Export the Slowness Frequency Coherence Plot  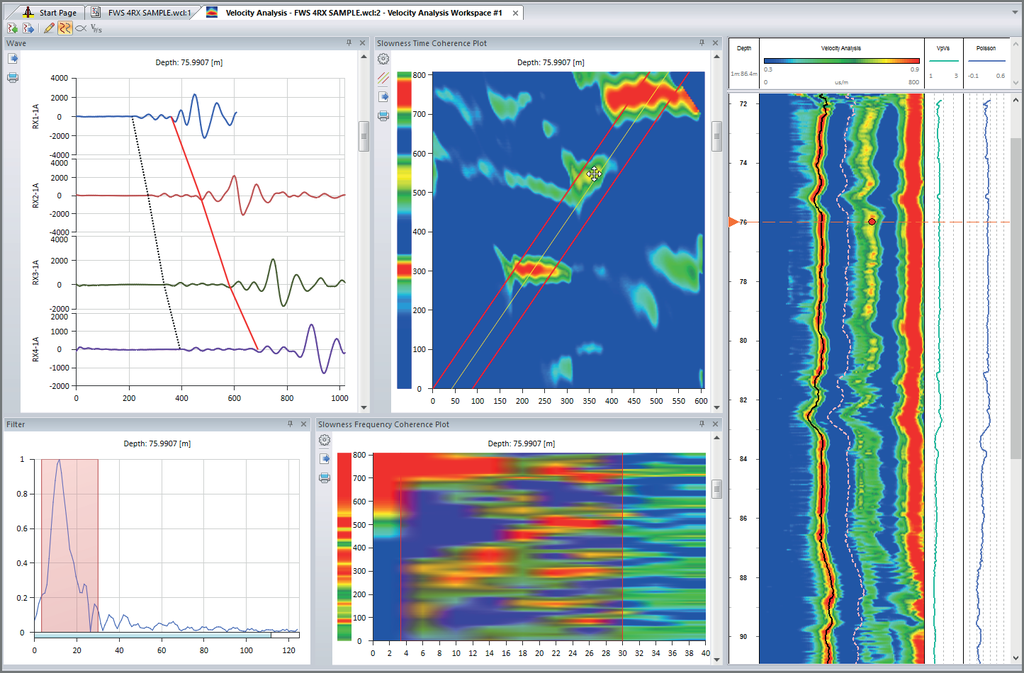tap(325, 458)
